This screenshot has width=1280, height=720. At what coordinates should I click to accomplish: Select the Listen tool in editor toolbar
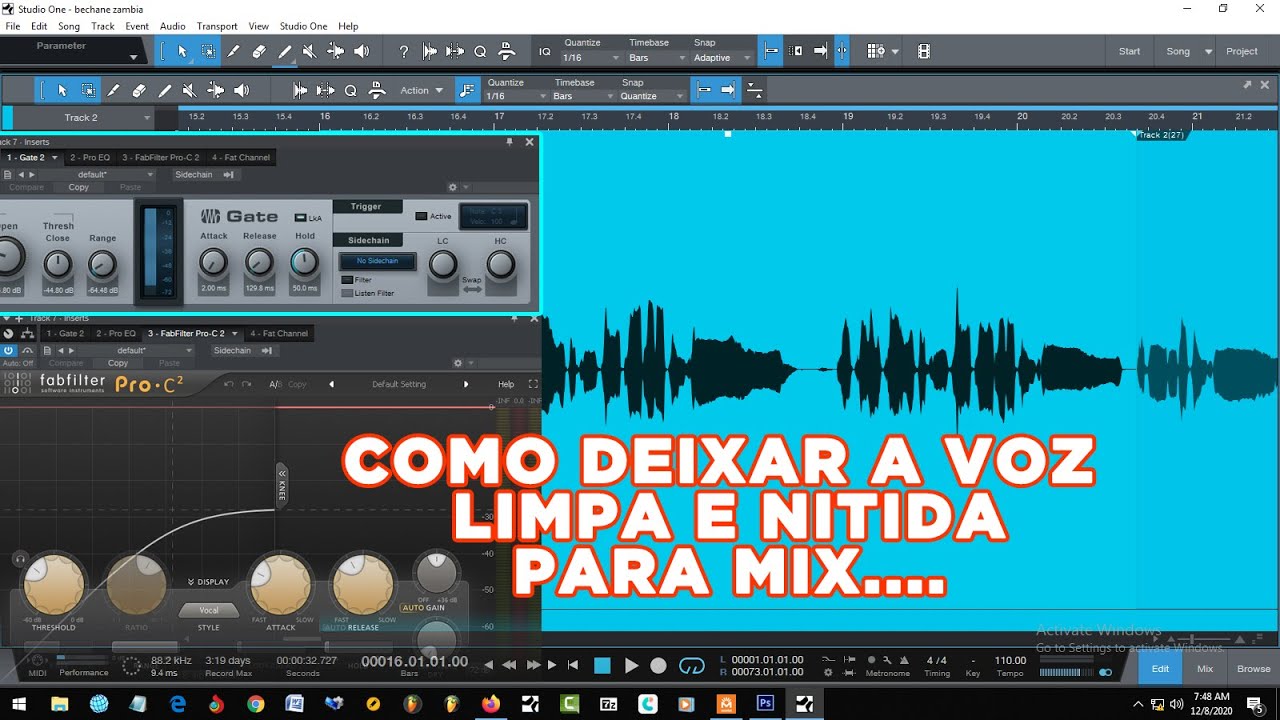click(241, 90)
